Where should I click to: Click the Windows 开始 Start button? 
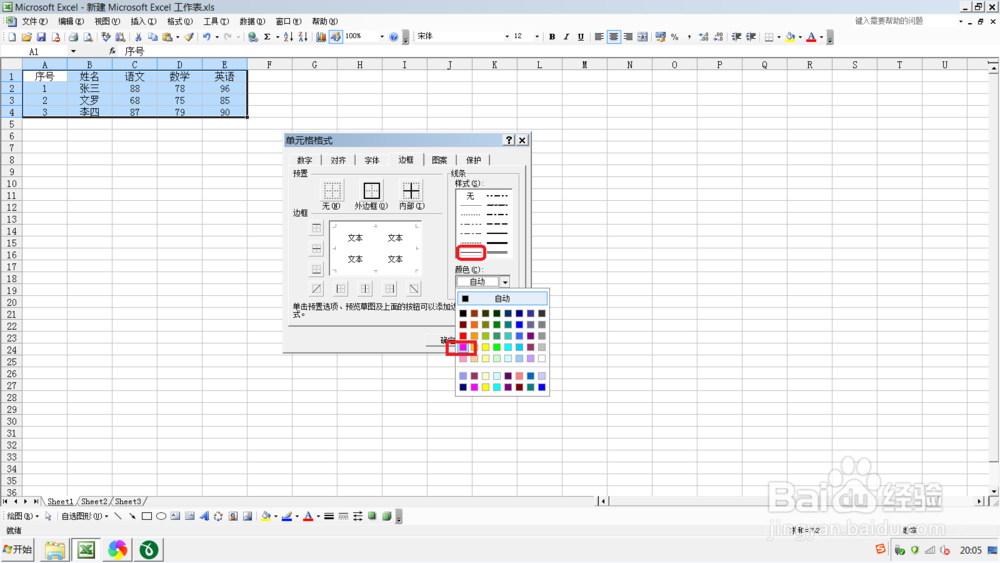(x=18, y=550)
